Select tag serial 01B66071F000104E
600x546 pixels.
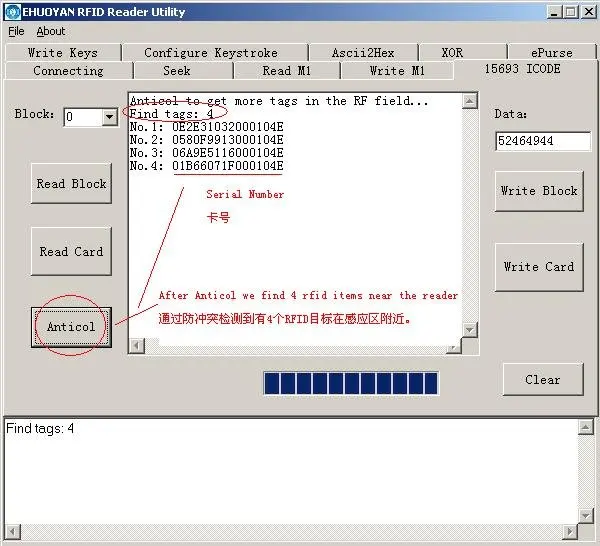point(228,166)
